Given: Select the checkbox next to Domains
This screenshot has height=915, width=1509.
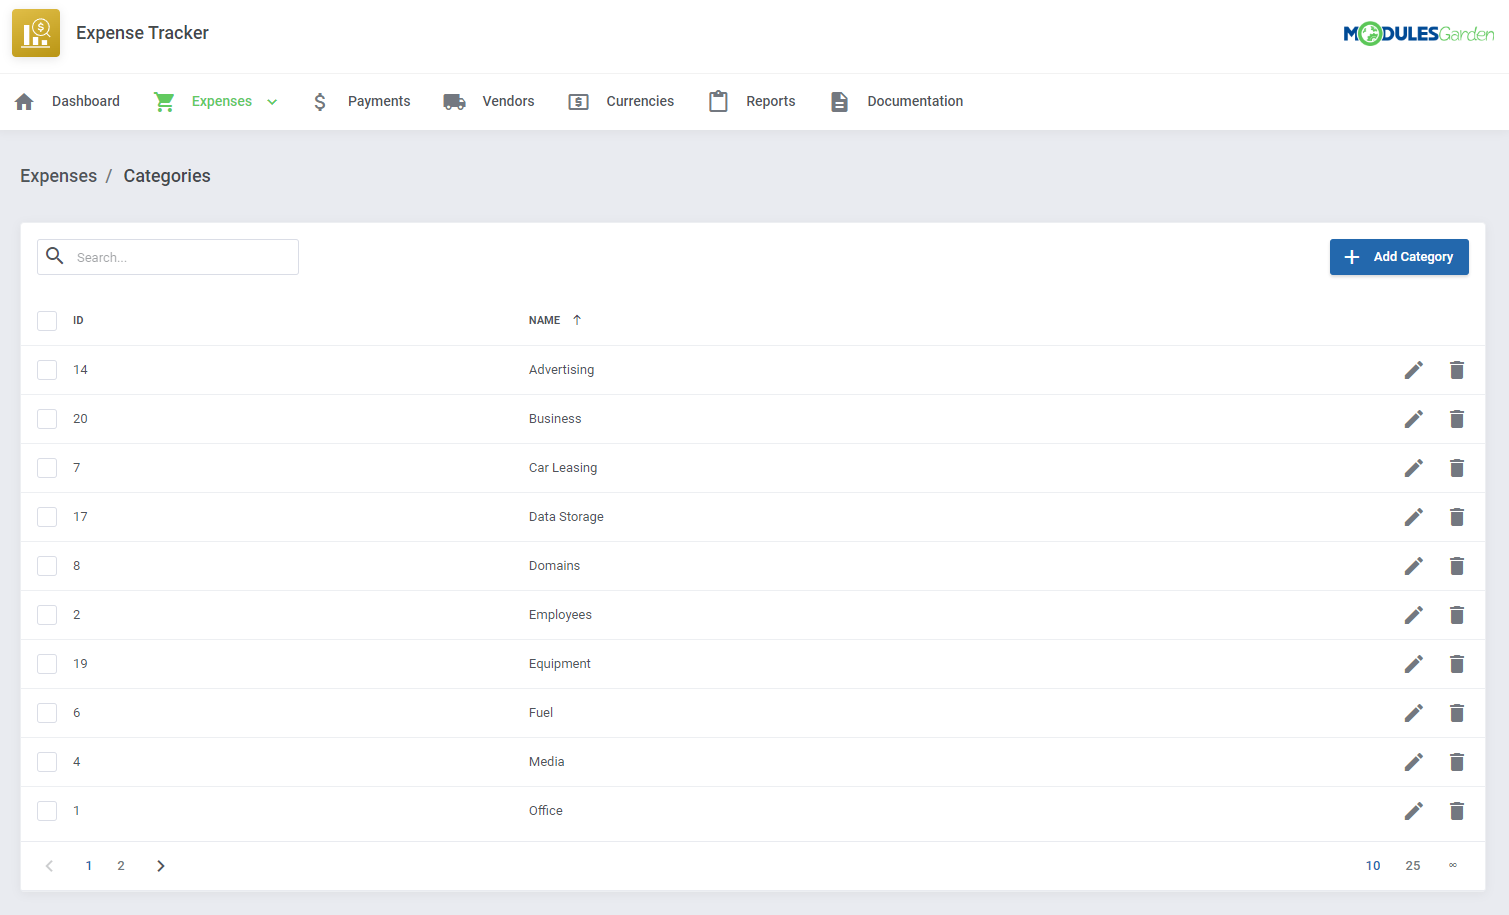Looking at the screenshot, I should pos(47,565).
